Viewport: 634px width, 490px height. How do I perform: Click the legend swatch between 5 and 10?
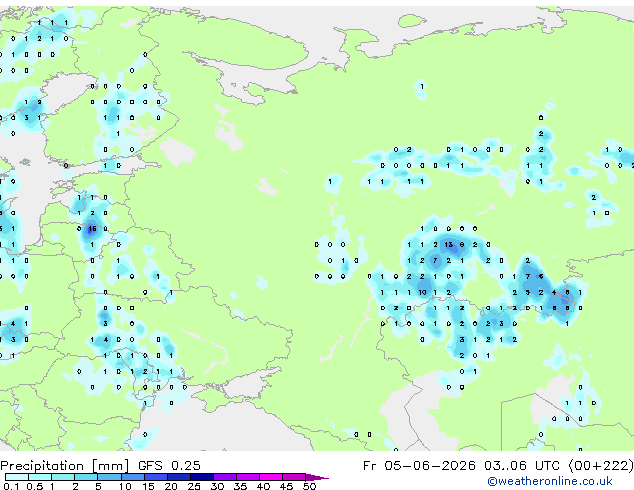pos(109,477)
